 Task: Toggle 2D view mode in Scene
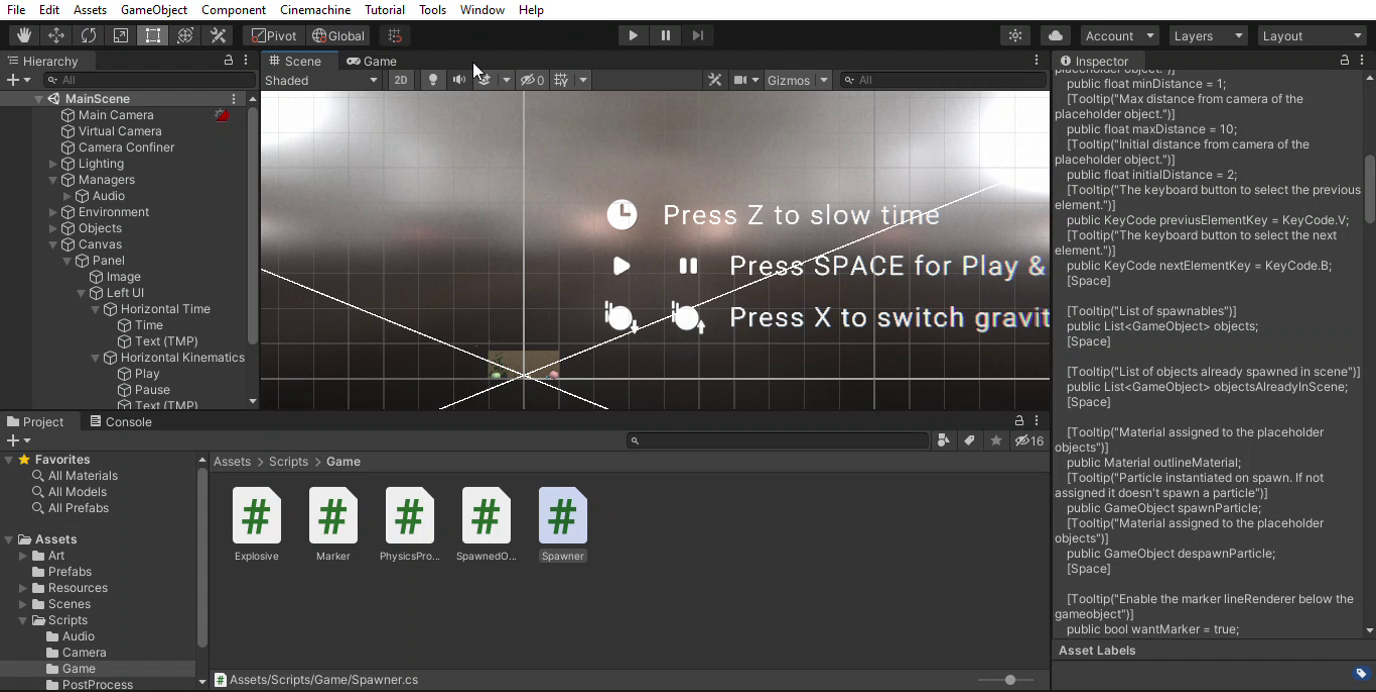point(400,80)
